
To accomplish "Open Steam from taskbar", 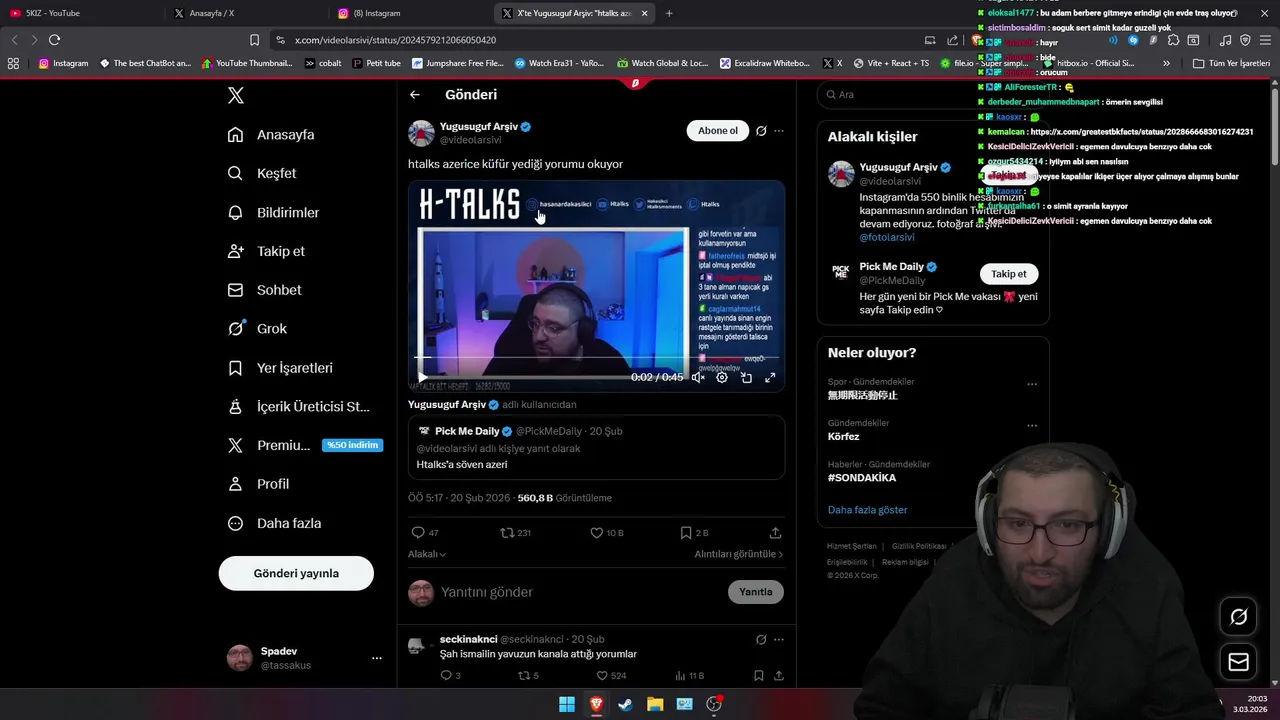I will pyautogui.click(x=625, y=704).
